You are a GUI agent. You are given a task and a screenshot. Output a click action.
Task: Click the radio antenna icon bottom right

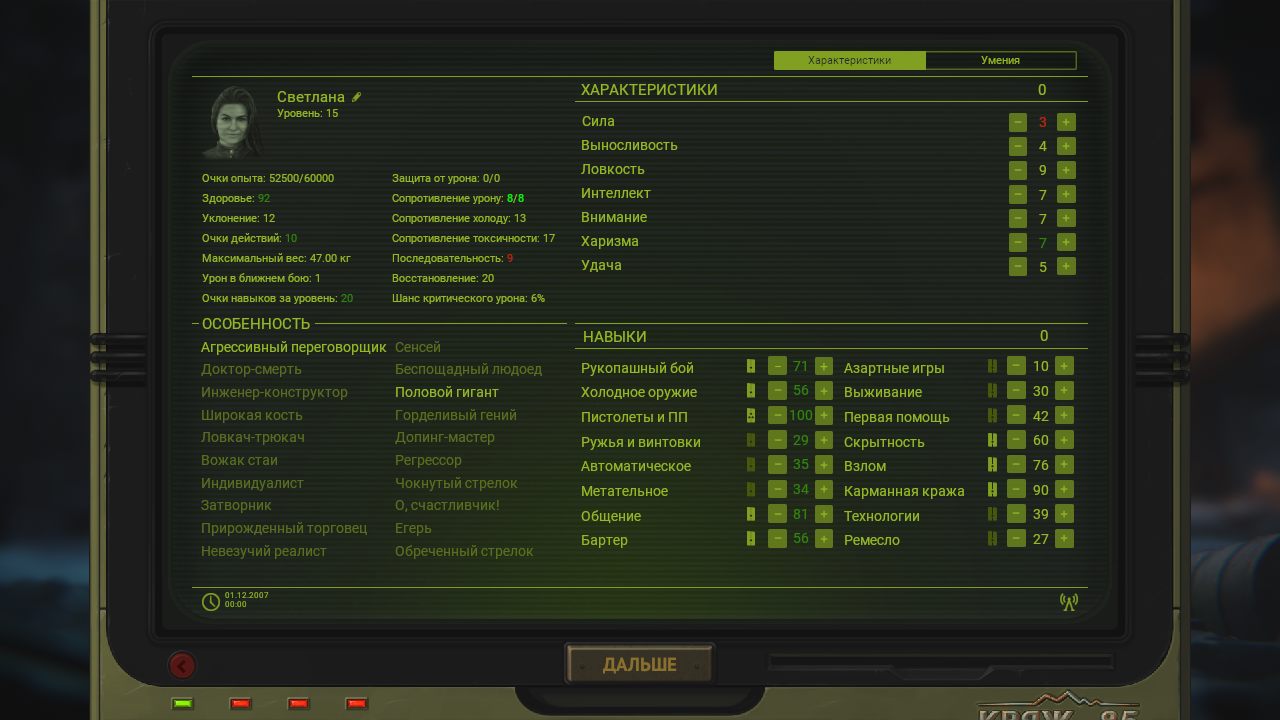click(x=1069, y=601)
